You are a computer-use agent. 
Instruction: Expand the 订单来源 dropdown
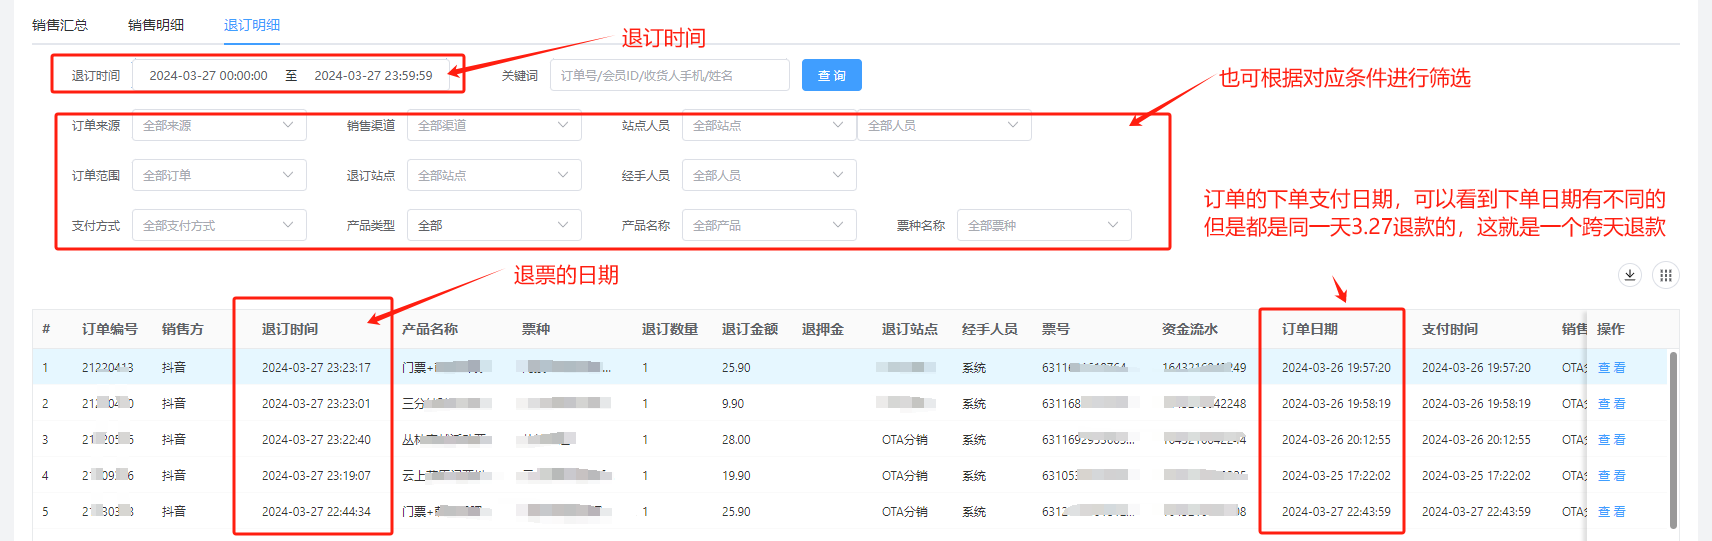click(219, 126)
